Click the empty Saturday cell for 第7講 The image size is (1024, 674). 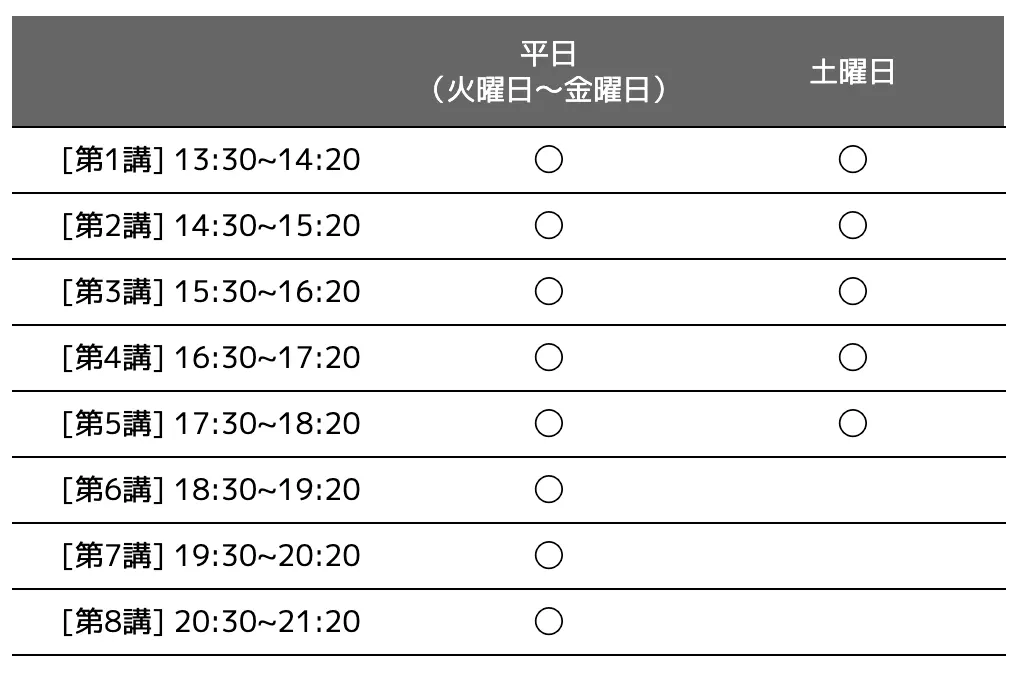[x=852, y=555]
